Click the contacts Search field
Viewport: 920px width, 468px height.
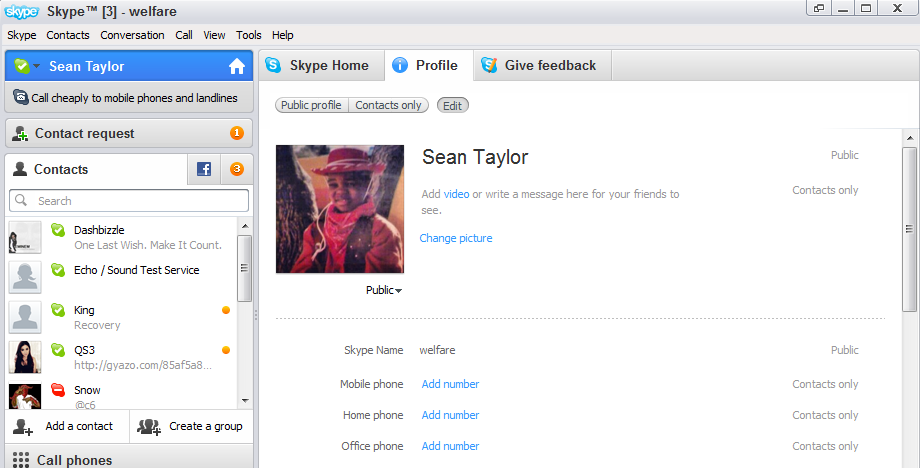coord(129,201)
